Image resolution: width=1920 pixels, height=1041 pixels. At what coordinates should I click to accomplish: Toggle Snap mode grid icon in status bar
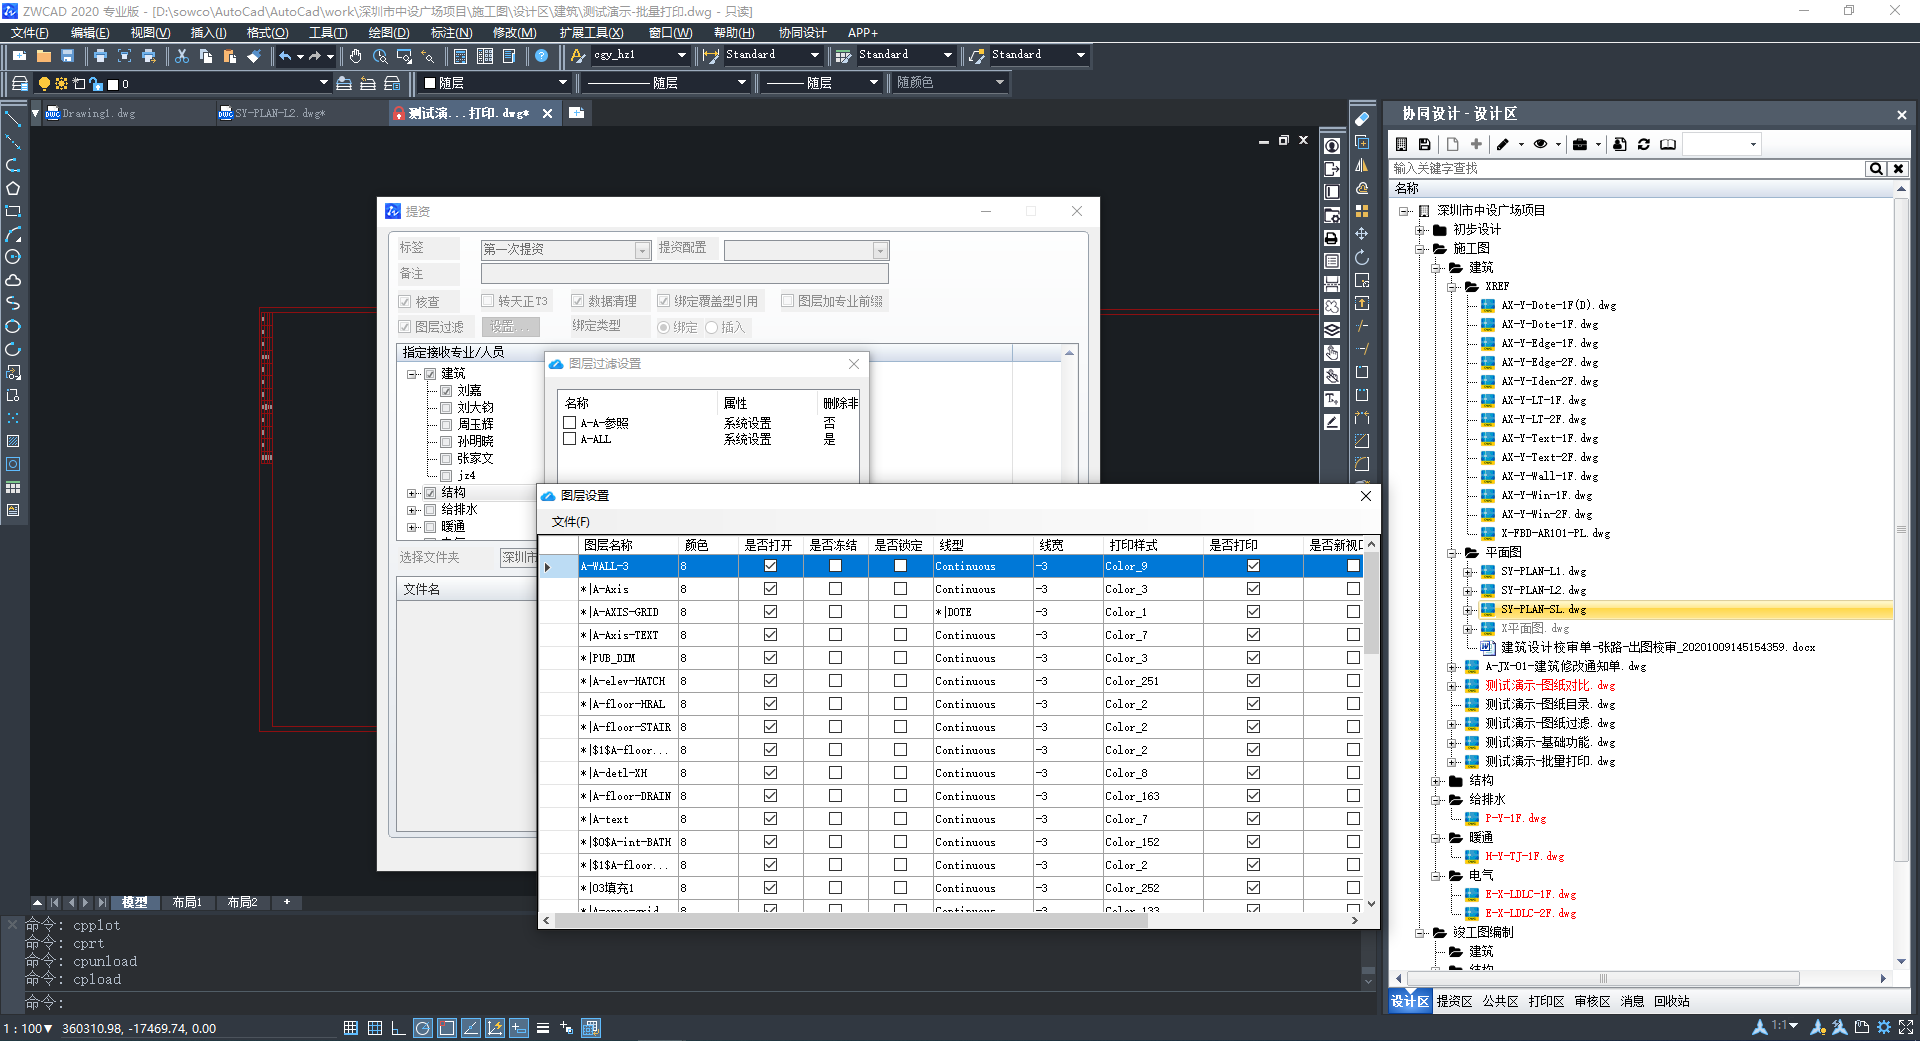tap(350, 1028)
